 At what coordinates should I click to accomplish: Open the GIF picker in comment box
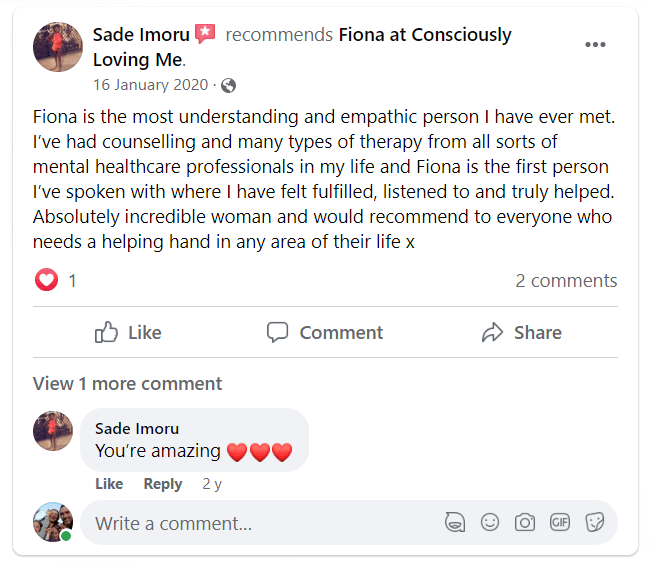point(560,522)
